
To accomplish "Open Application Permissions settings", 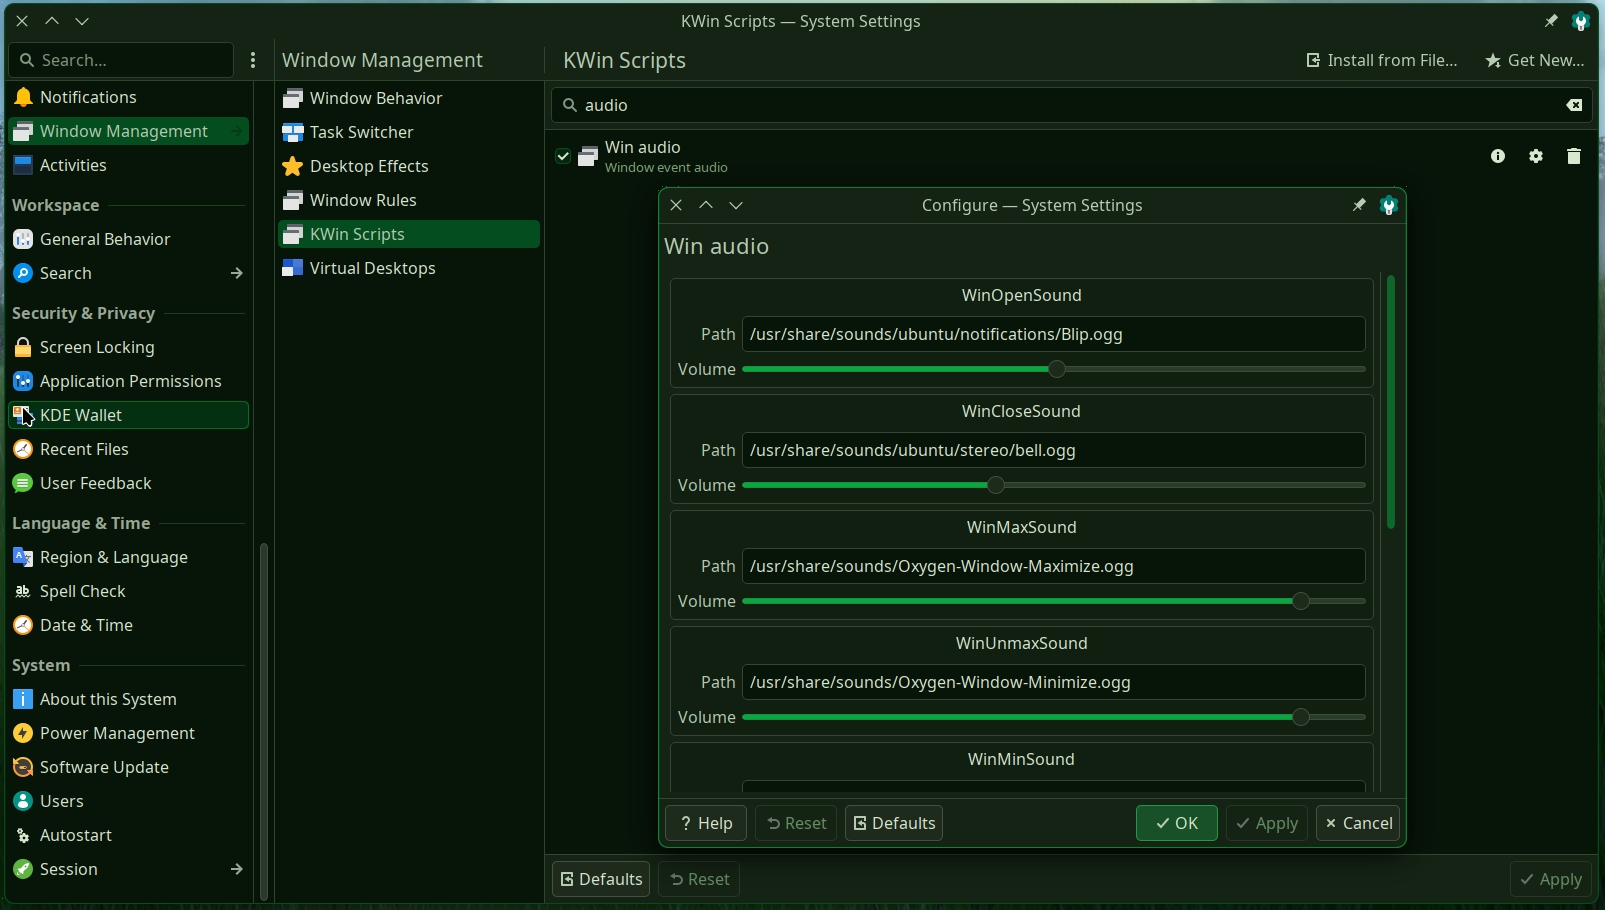I will pyautogui.click(x=128, y=381).
